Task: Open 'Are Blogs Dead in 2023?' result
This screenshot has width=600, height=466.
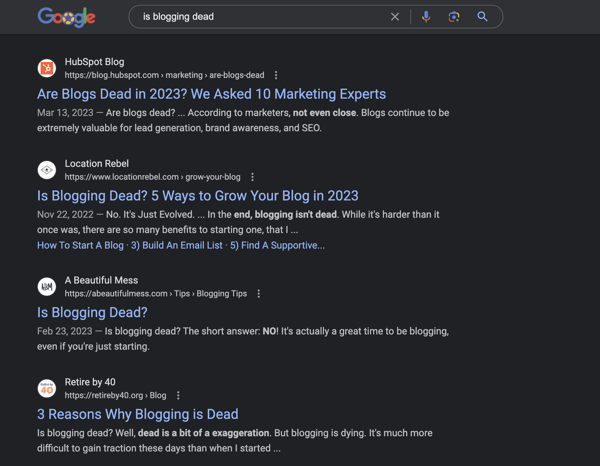Action: pos(212,94)
